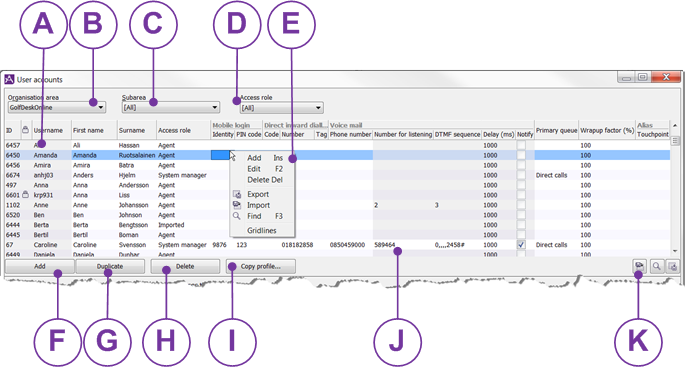Open the Access role filter dropdown
686x367 pixels.
(318, 108)
